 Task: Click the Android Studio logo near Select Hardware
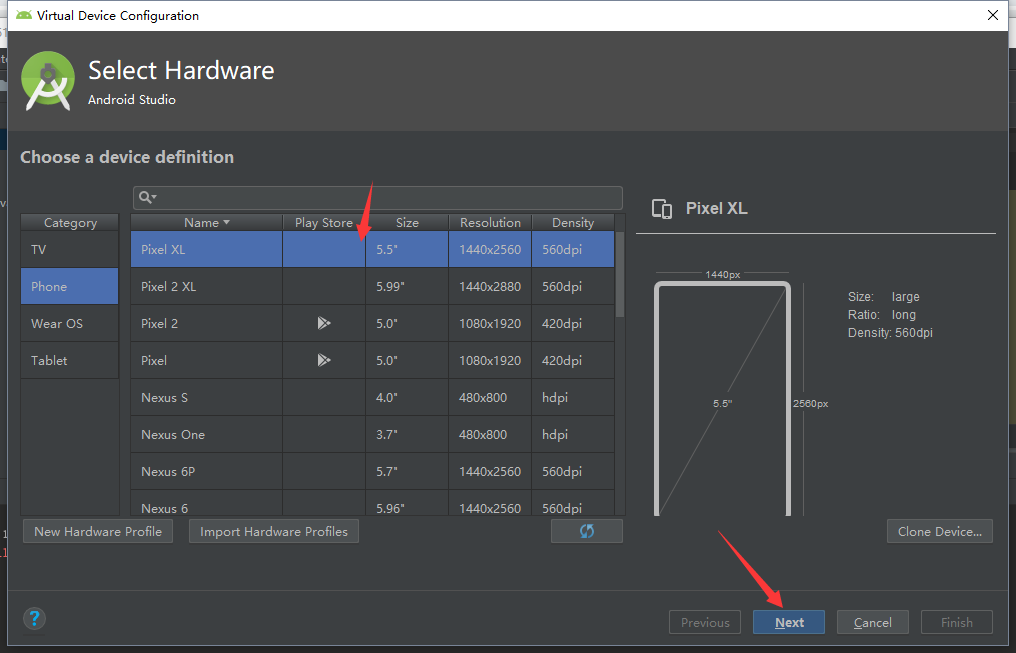47,80
